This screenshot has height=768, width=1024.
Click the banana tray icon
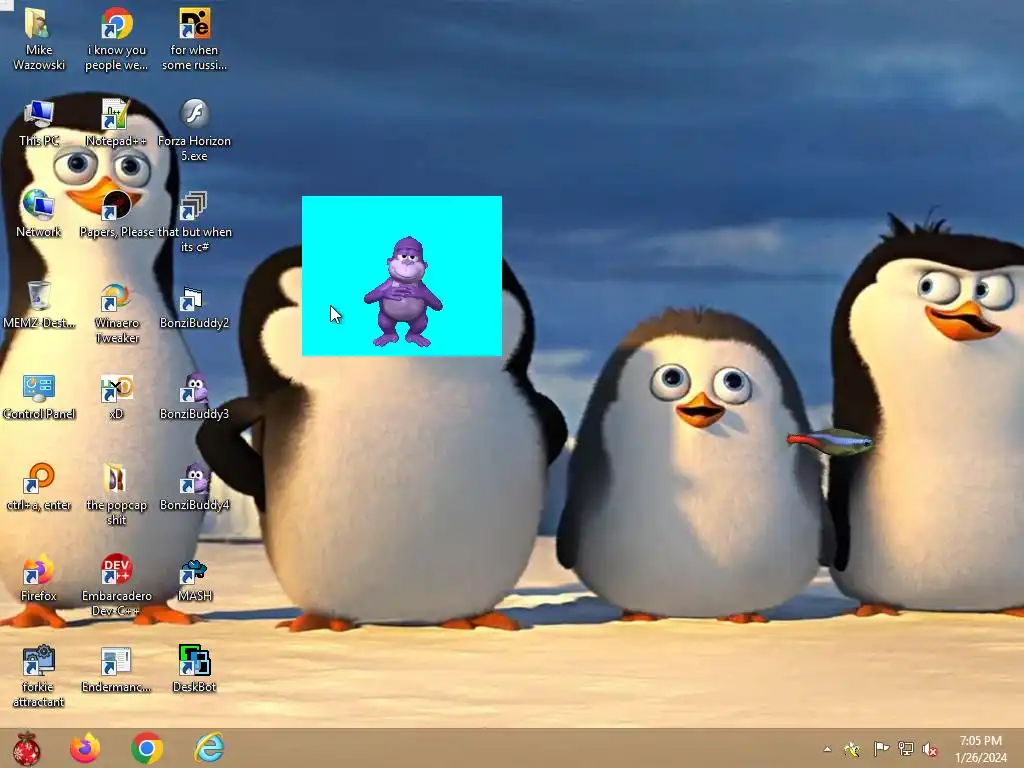(852, 749)
